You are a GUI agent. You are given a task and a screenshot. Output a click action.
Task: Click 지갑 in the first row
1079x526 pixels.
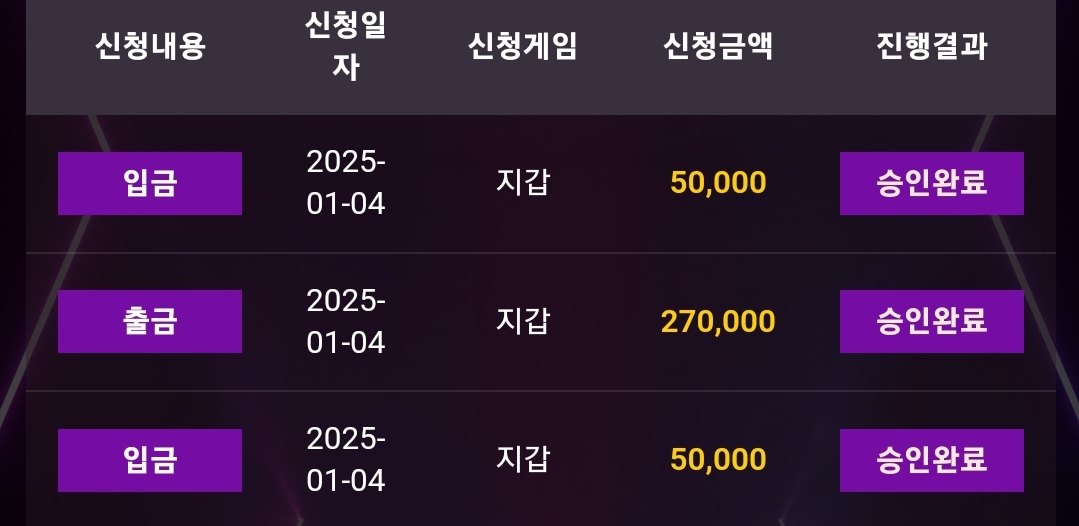pyautogui.click(x=522, y=183)
